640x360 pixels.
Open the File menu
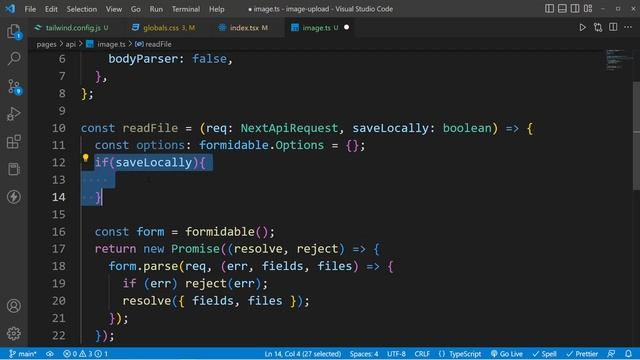(30, 9)
